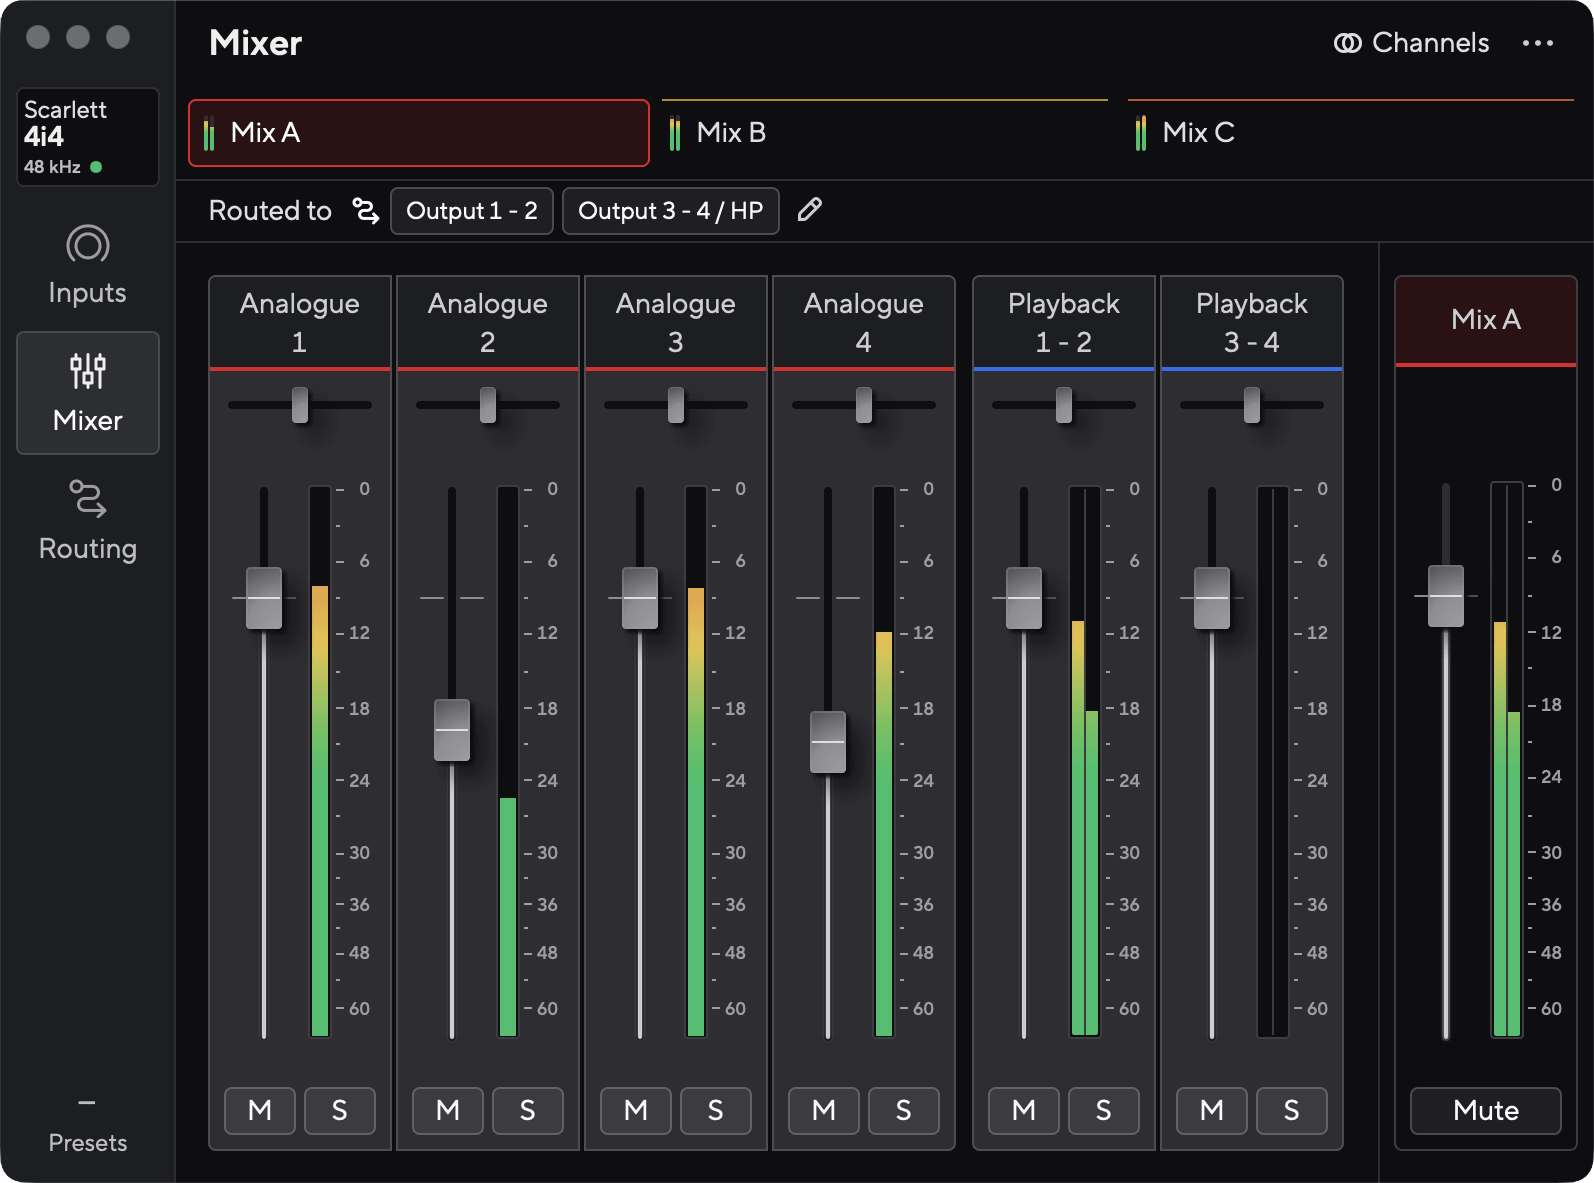Screen dimensions: 1594x1183
Task: Open the three-dot more options menu
Action: 1538,43
